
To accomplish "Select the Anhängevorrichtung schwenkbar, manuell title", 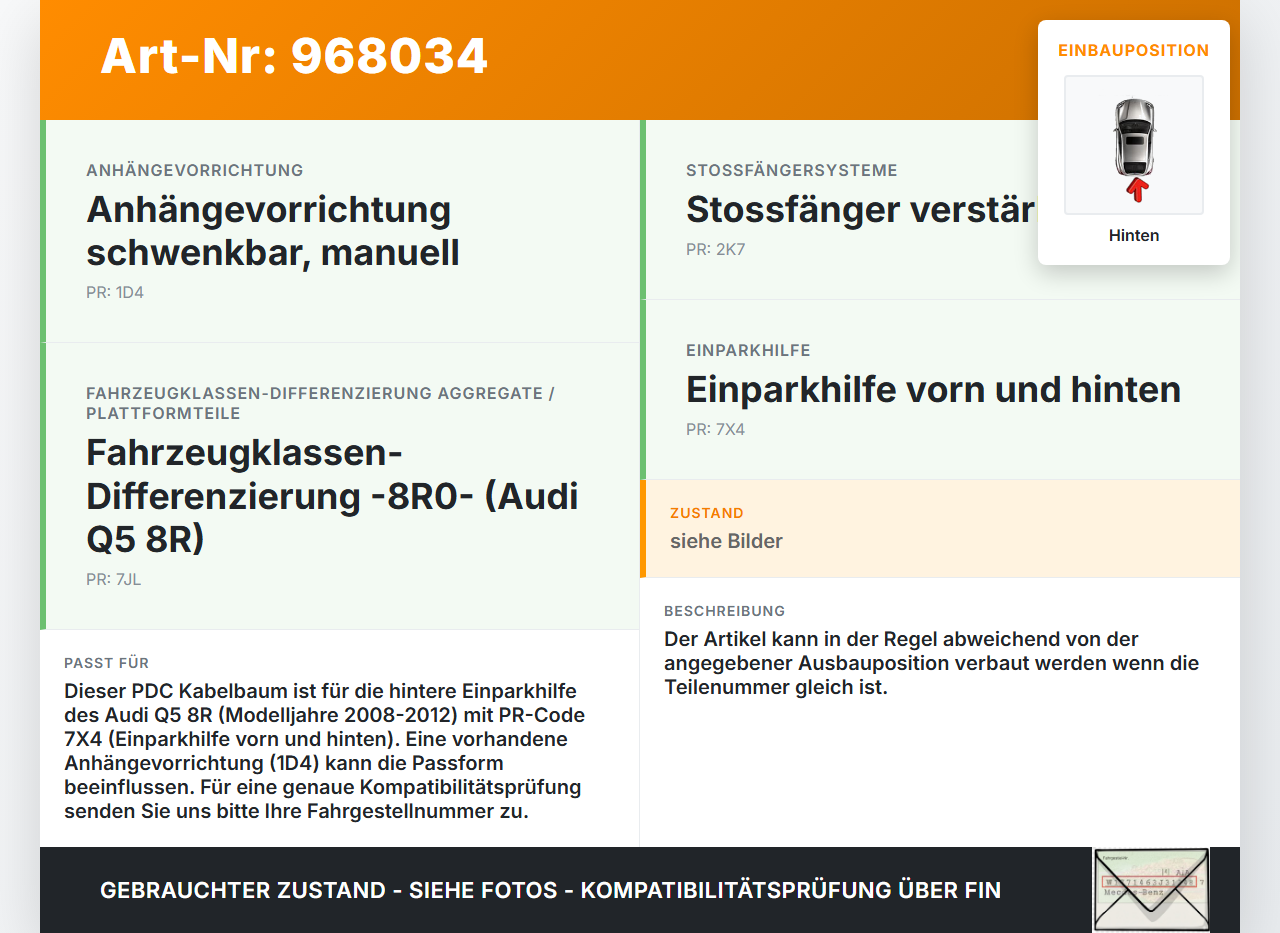I will click(x=273, y=231).
